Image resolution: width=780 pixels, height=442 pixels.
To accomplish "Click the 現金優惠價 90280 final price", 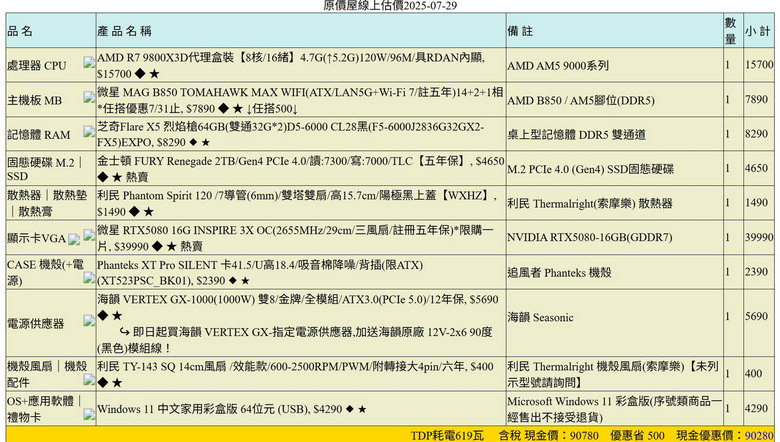I will coord(725,436).
